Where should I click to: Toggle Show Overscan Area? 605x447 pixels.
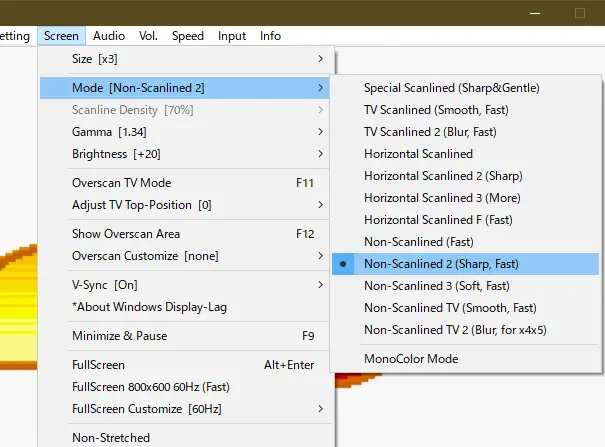126,234
